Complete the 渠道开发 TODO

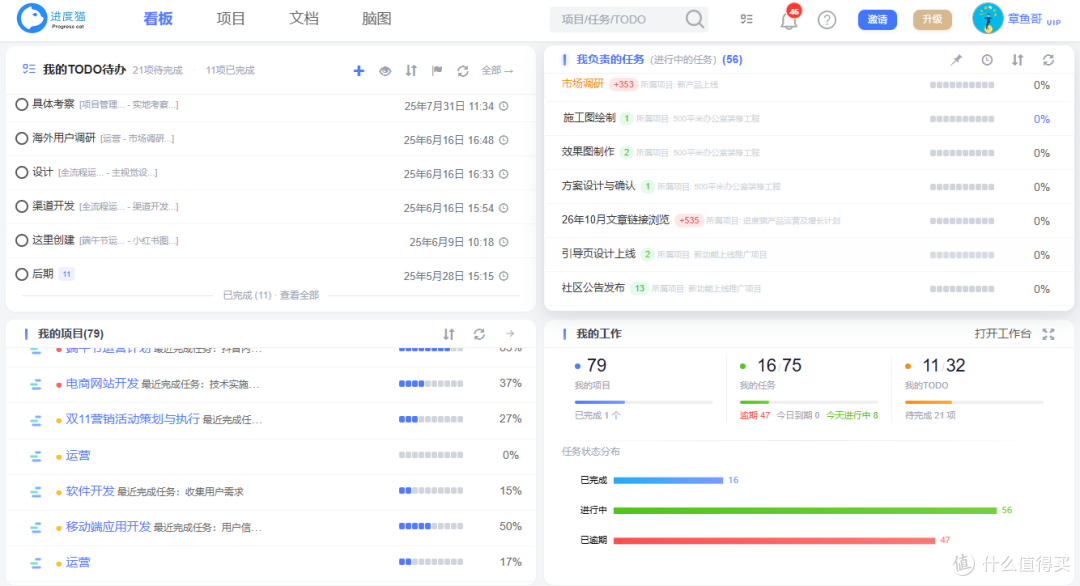tap(21, 206)
